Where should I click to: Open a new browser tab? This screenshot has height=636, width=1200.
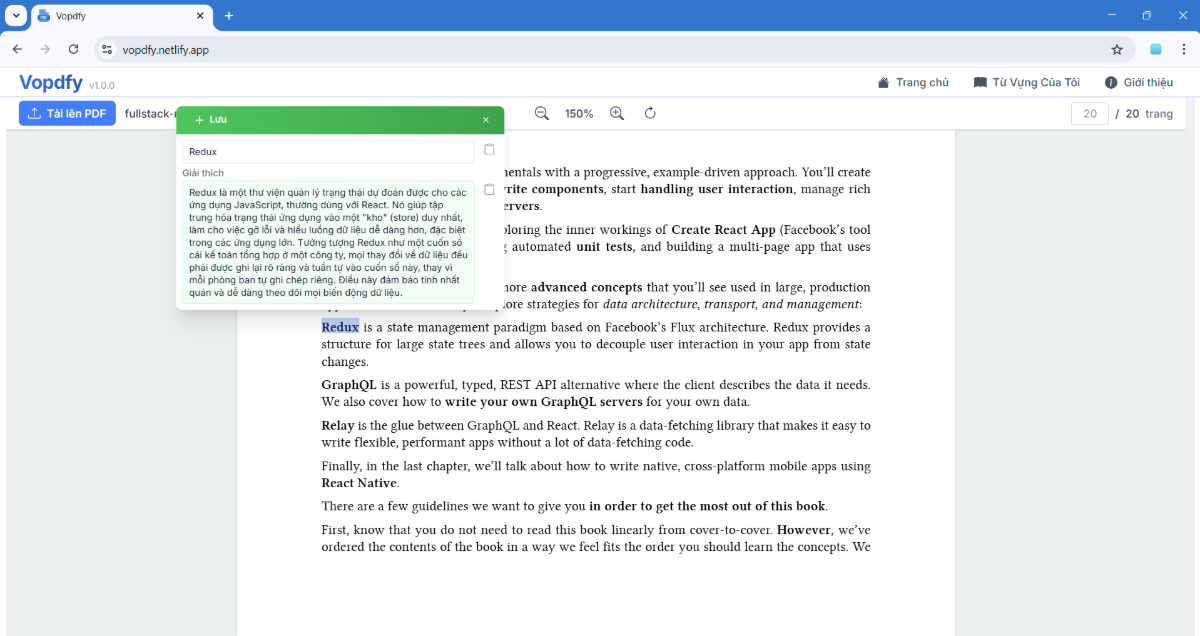click(229, 15)
